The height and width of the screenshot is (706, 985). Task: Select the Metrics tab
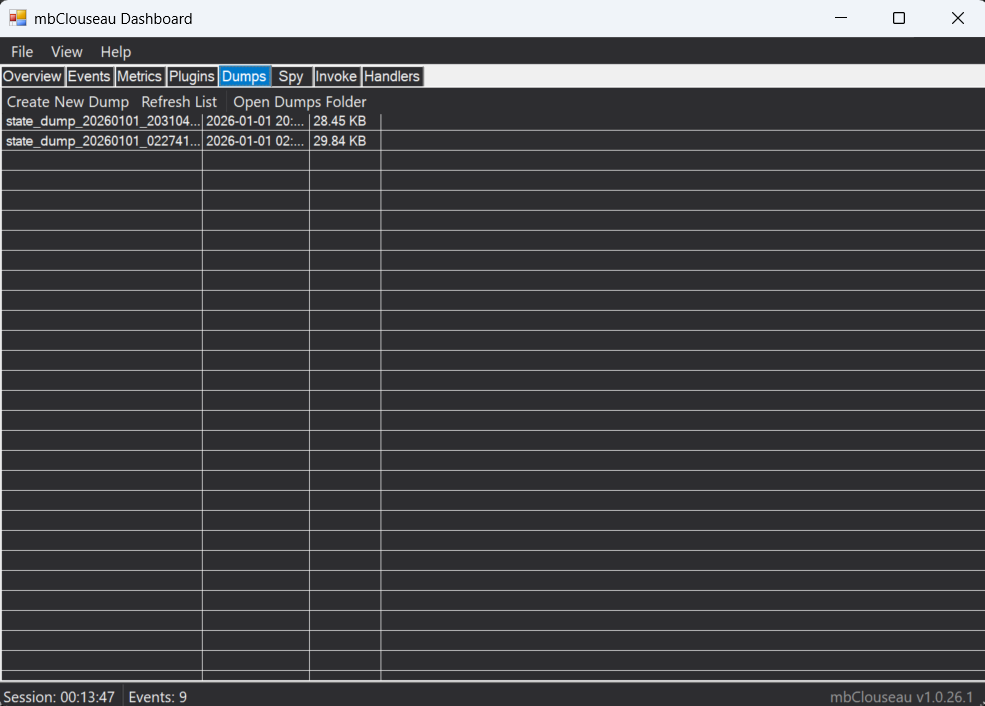pyautogui.click(x=140, y=76)
